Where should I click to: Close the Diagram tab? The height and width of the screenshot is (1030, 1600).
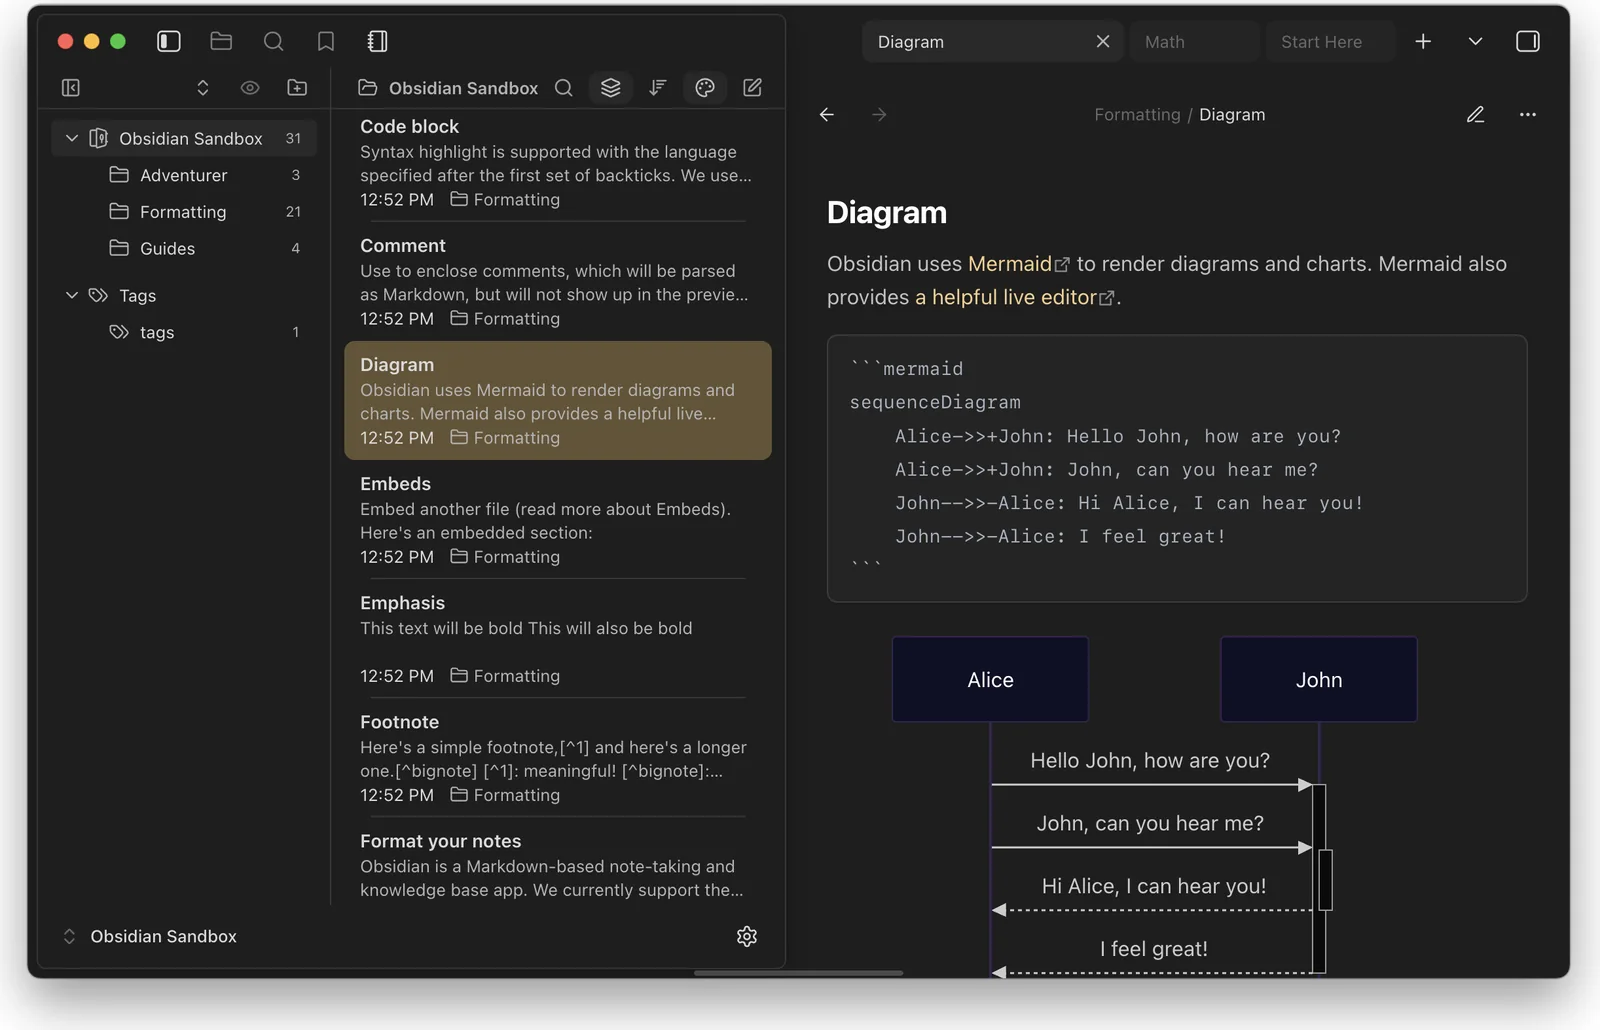(x=1103, y=42)
